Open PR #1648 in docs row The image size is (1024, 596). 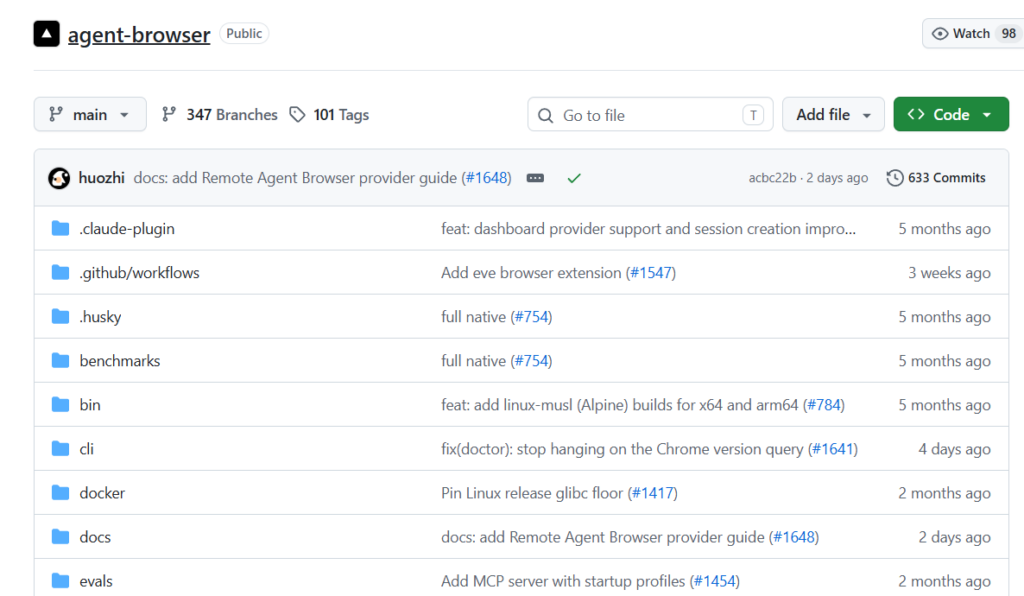[x=794, y=537]
